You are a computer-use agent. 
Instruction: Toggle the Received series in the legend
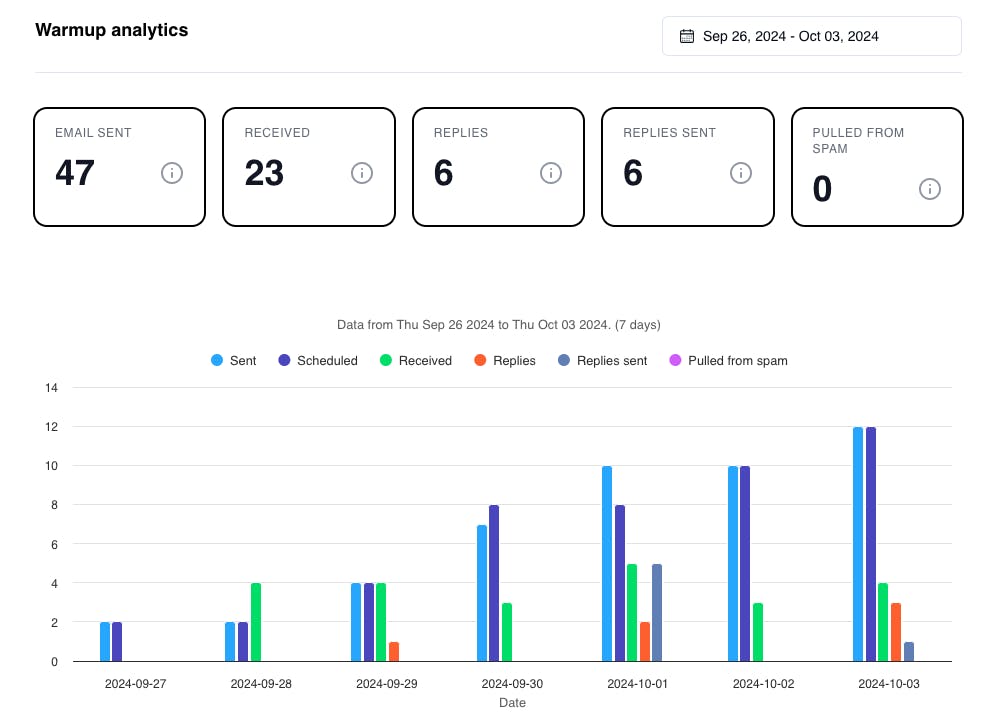click(x=381, y=360)
